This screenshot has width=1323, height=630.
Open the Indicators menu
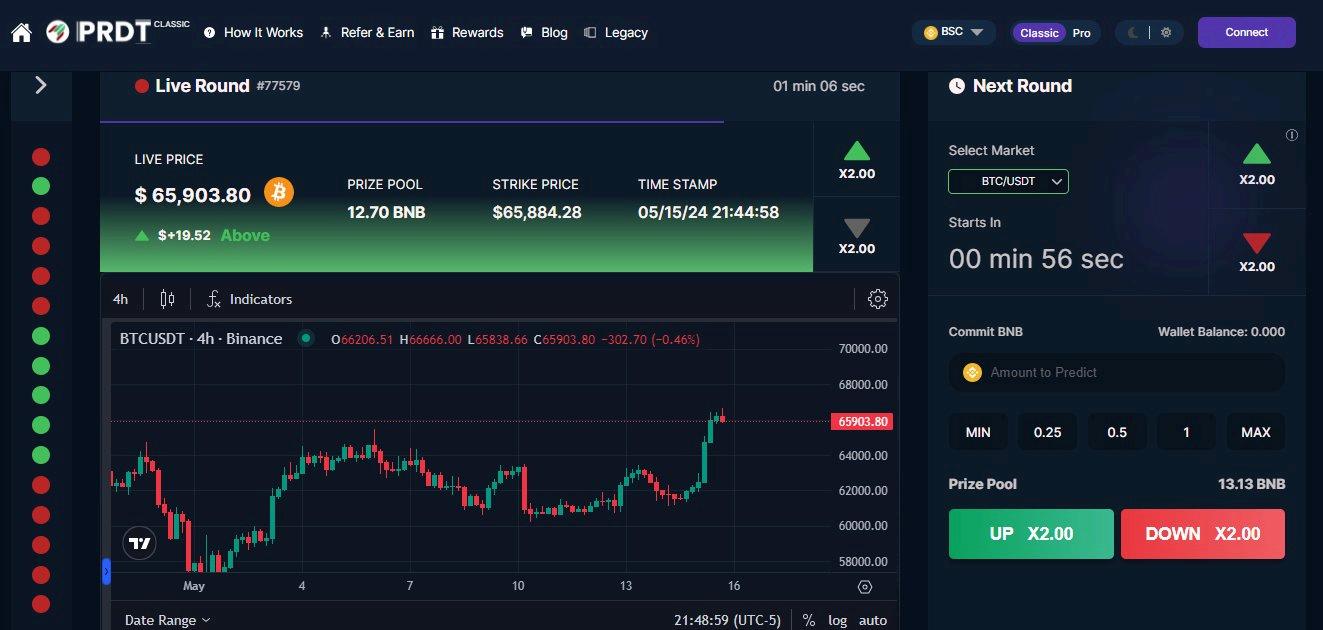coord(250,299)
